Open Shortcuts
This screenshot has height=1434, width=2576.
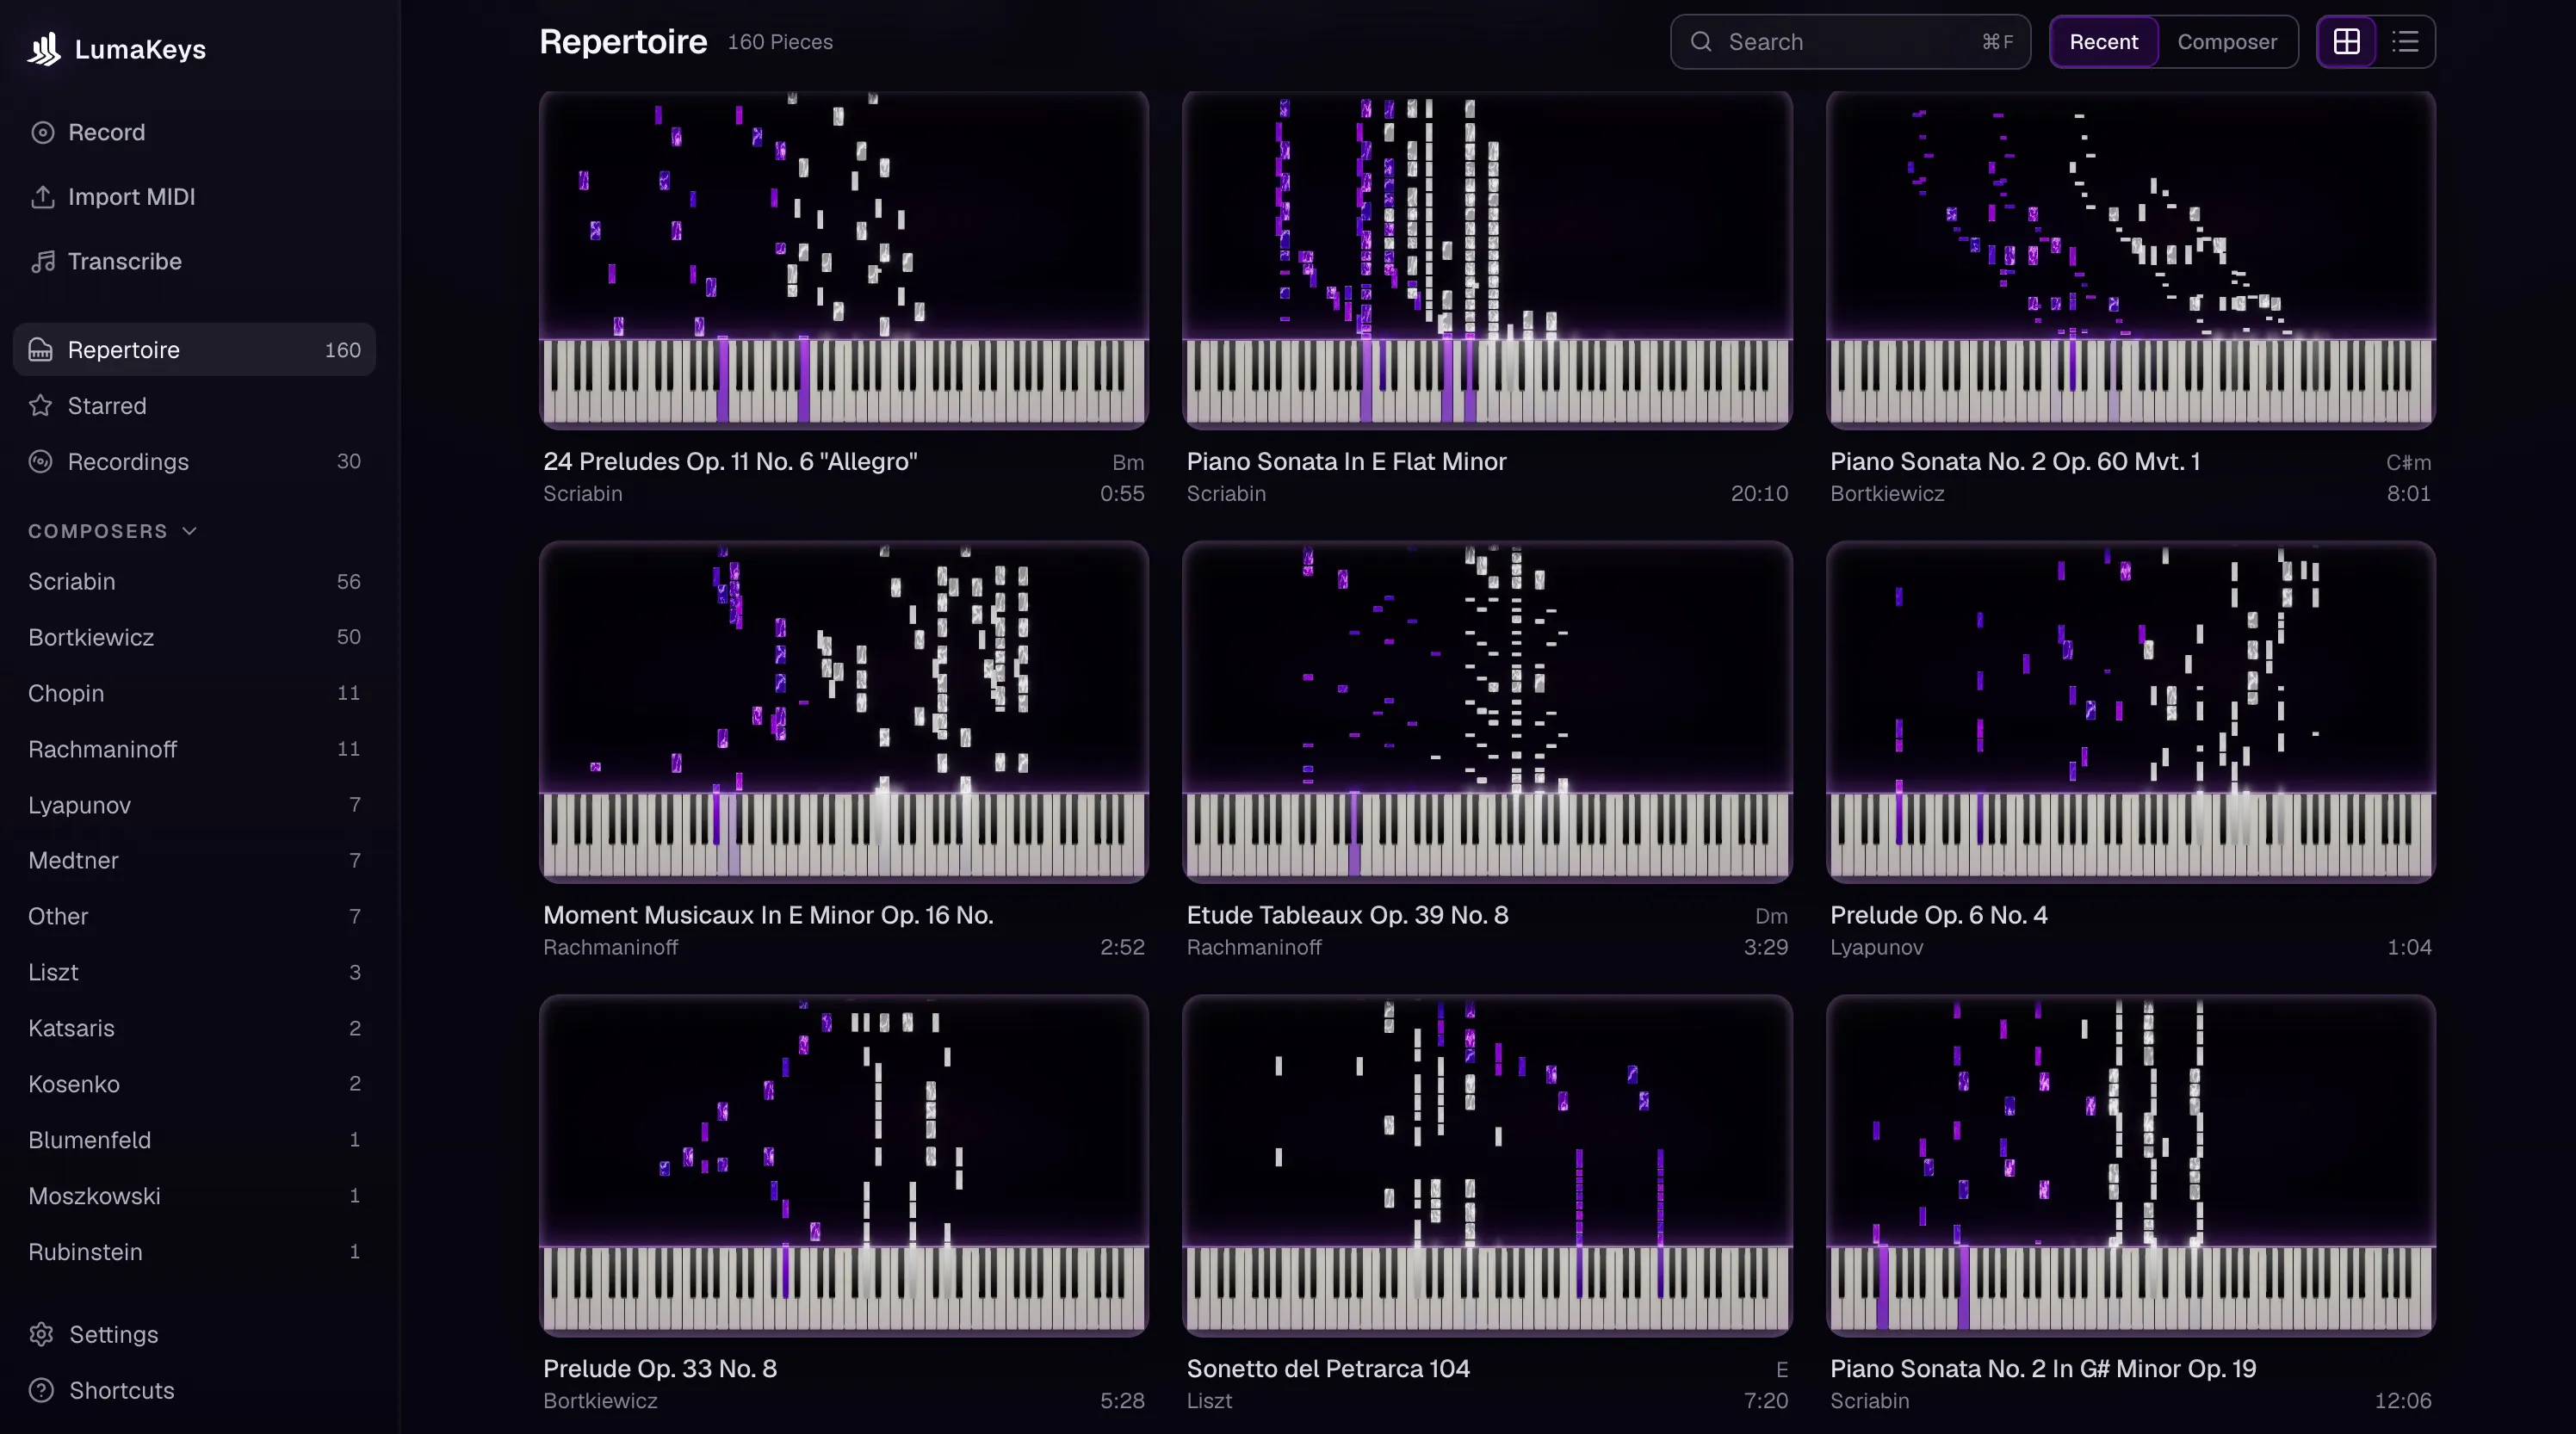coord(194,1391)
